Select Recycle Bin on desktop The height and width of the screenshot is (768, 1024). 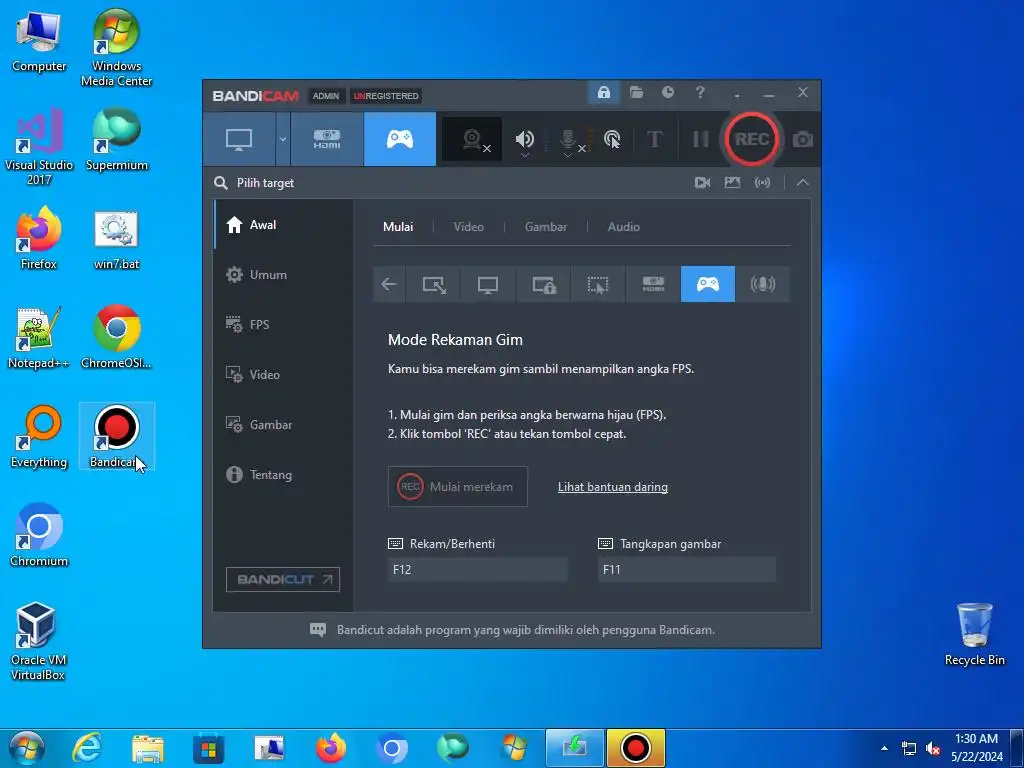tap(974, 634)
